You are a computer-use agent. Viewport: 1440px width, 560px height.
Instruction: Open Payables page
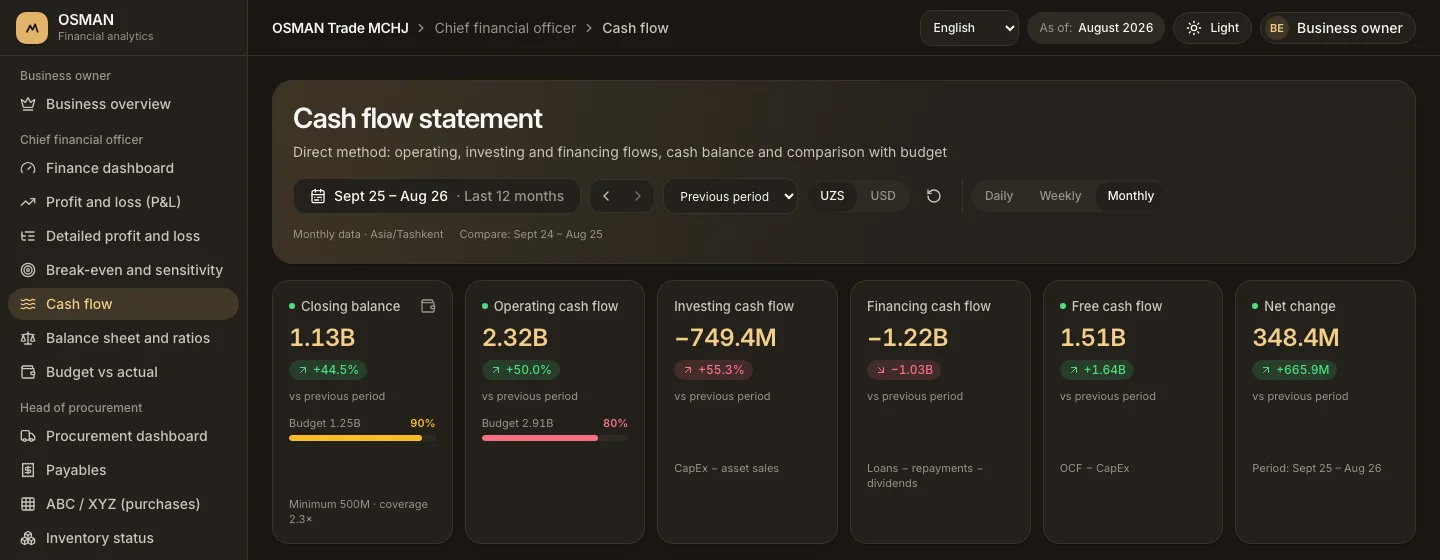click(123, 470)
